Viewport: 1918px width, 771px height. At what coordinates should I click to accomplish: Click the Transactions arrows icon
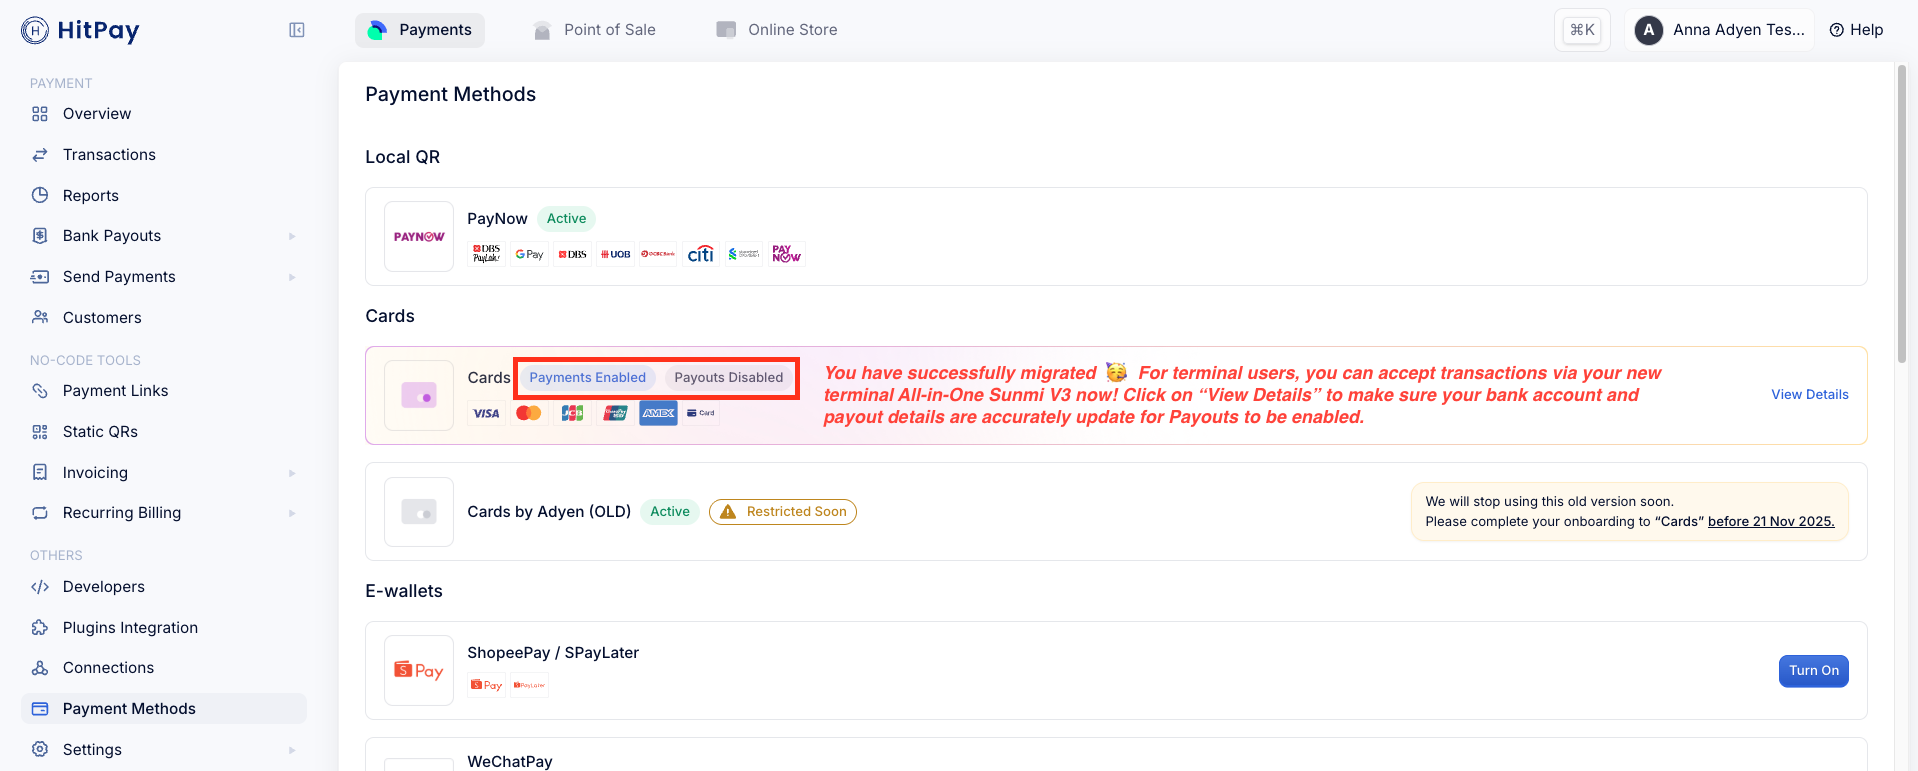[x=40, y=155]
